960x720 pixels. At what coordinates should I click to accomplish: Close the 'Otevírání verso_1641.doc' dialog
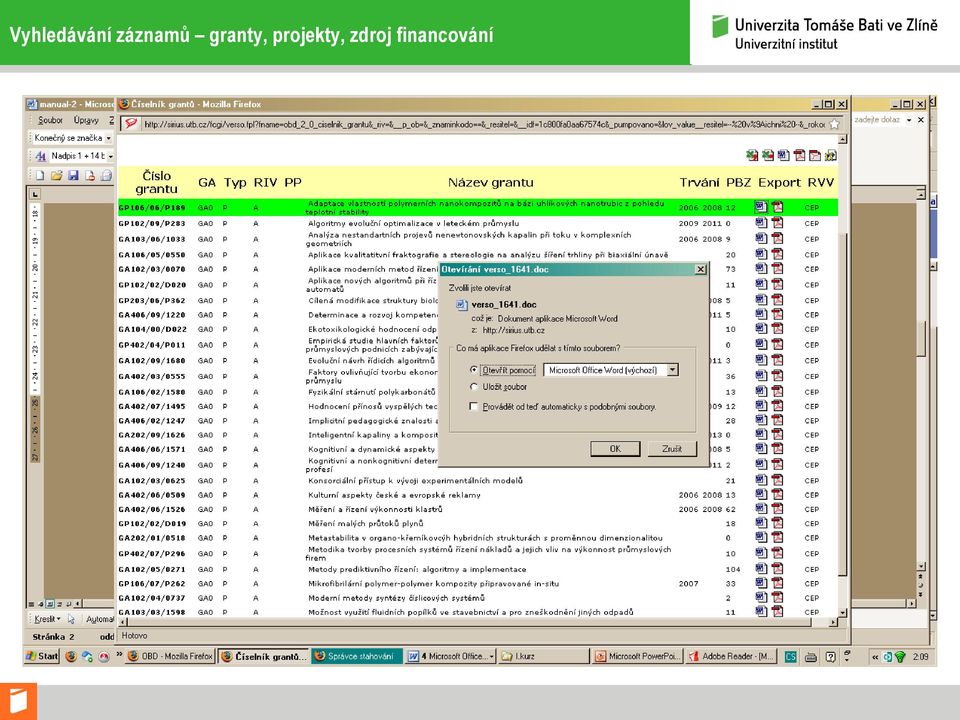point(701,269)
